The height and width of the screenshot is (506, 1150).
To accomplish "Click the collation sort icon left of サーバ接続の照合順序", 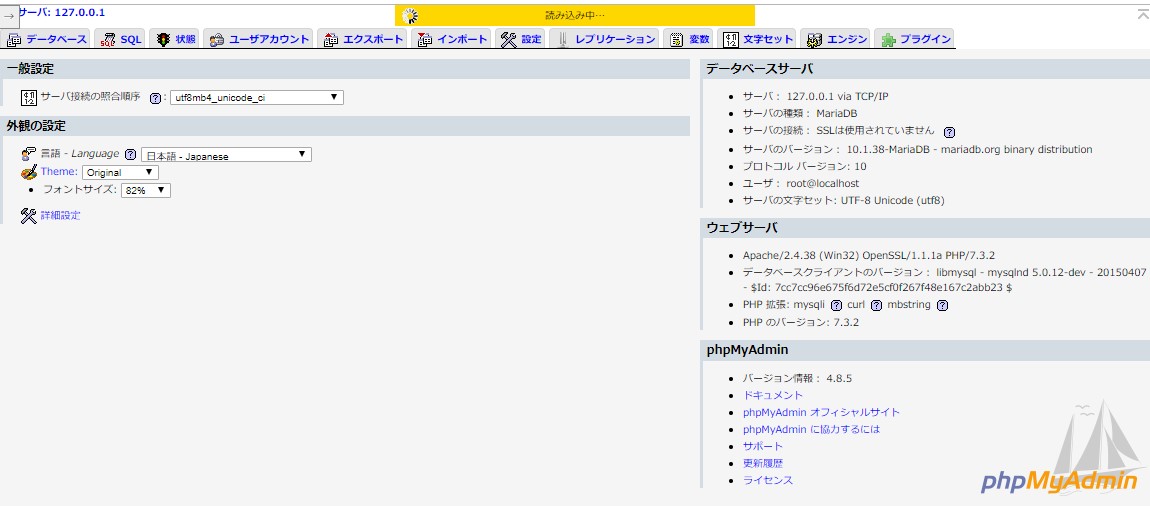I will coord(29,98).
